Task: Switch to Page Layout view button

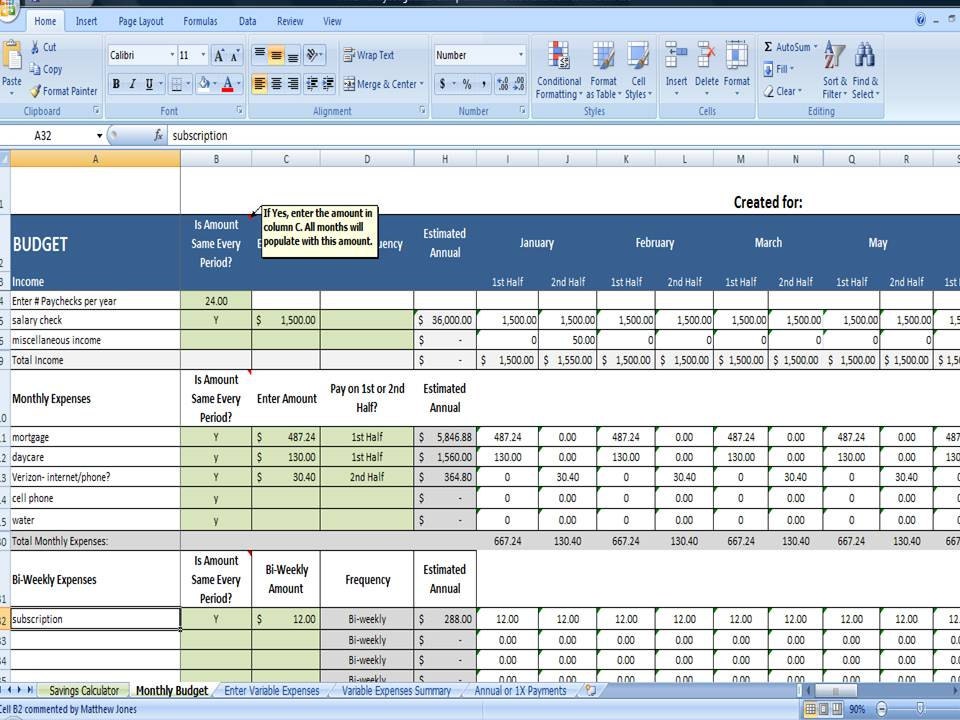Action: pos(823,709)
